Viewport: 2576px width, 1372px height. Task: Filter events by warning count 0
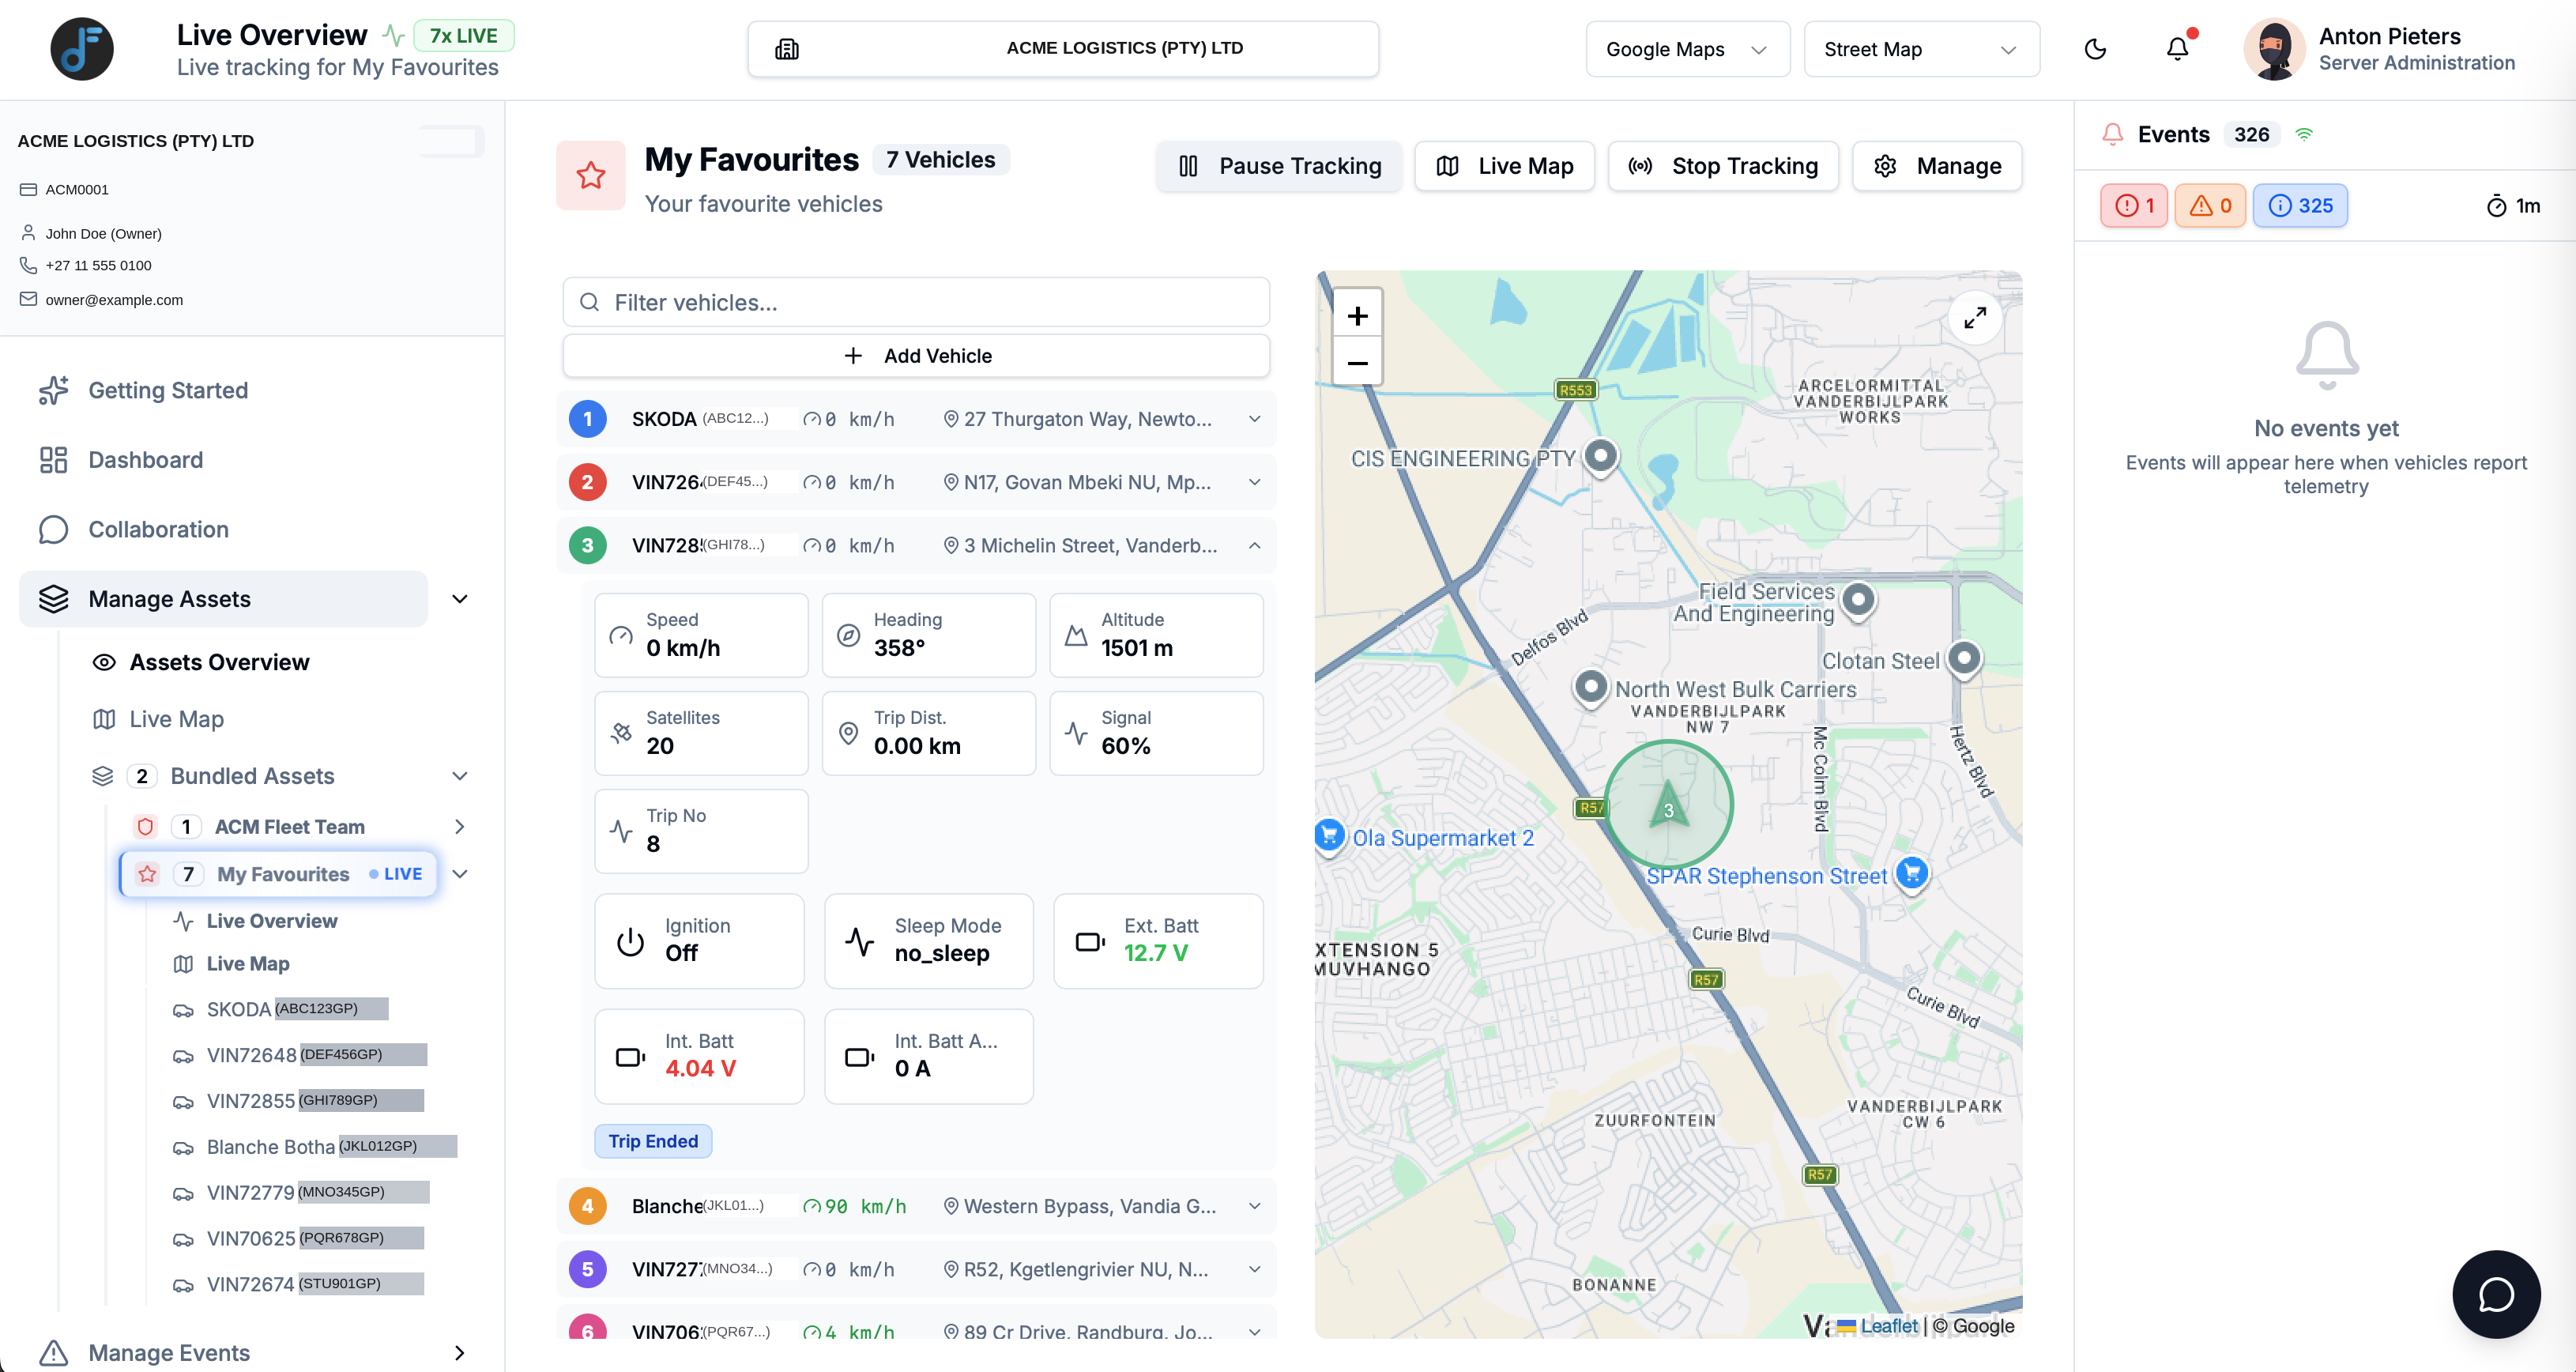2210,206
